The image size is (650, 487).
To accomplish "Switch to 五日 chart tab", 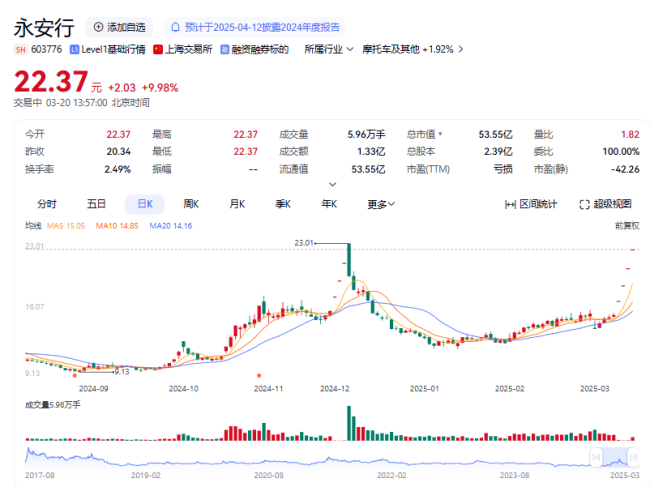I will point(96,204).
